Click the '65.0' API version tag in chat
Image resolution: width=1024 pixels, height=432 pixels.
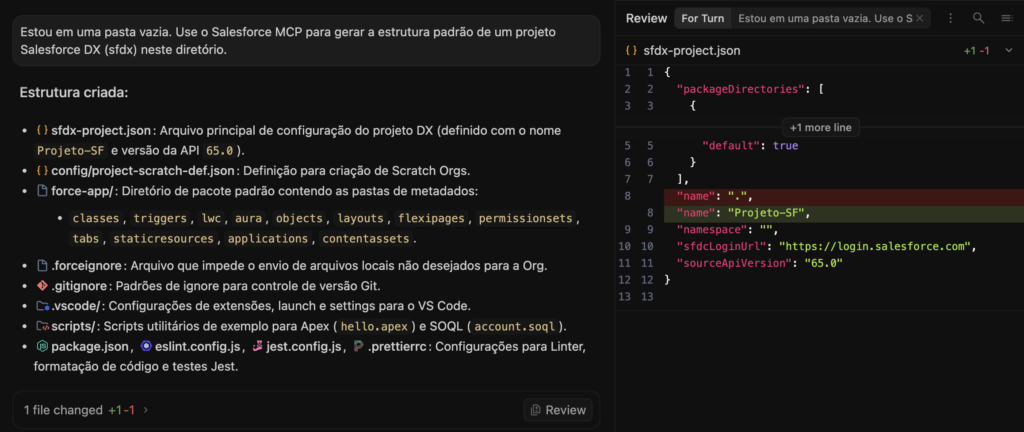tap(220, 151)
